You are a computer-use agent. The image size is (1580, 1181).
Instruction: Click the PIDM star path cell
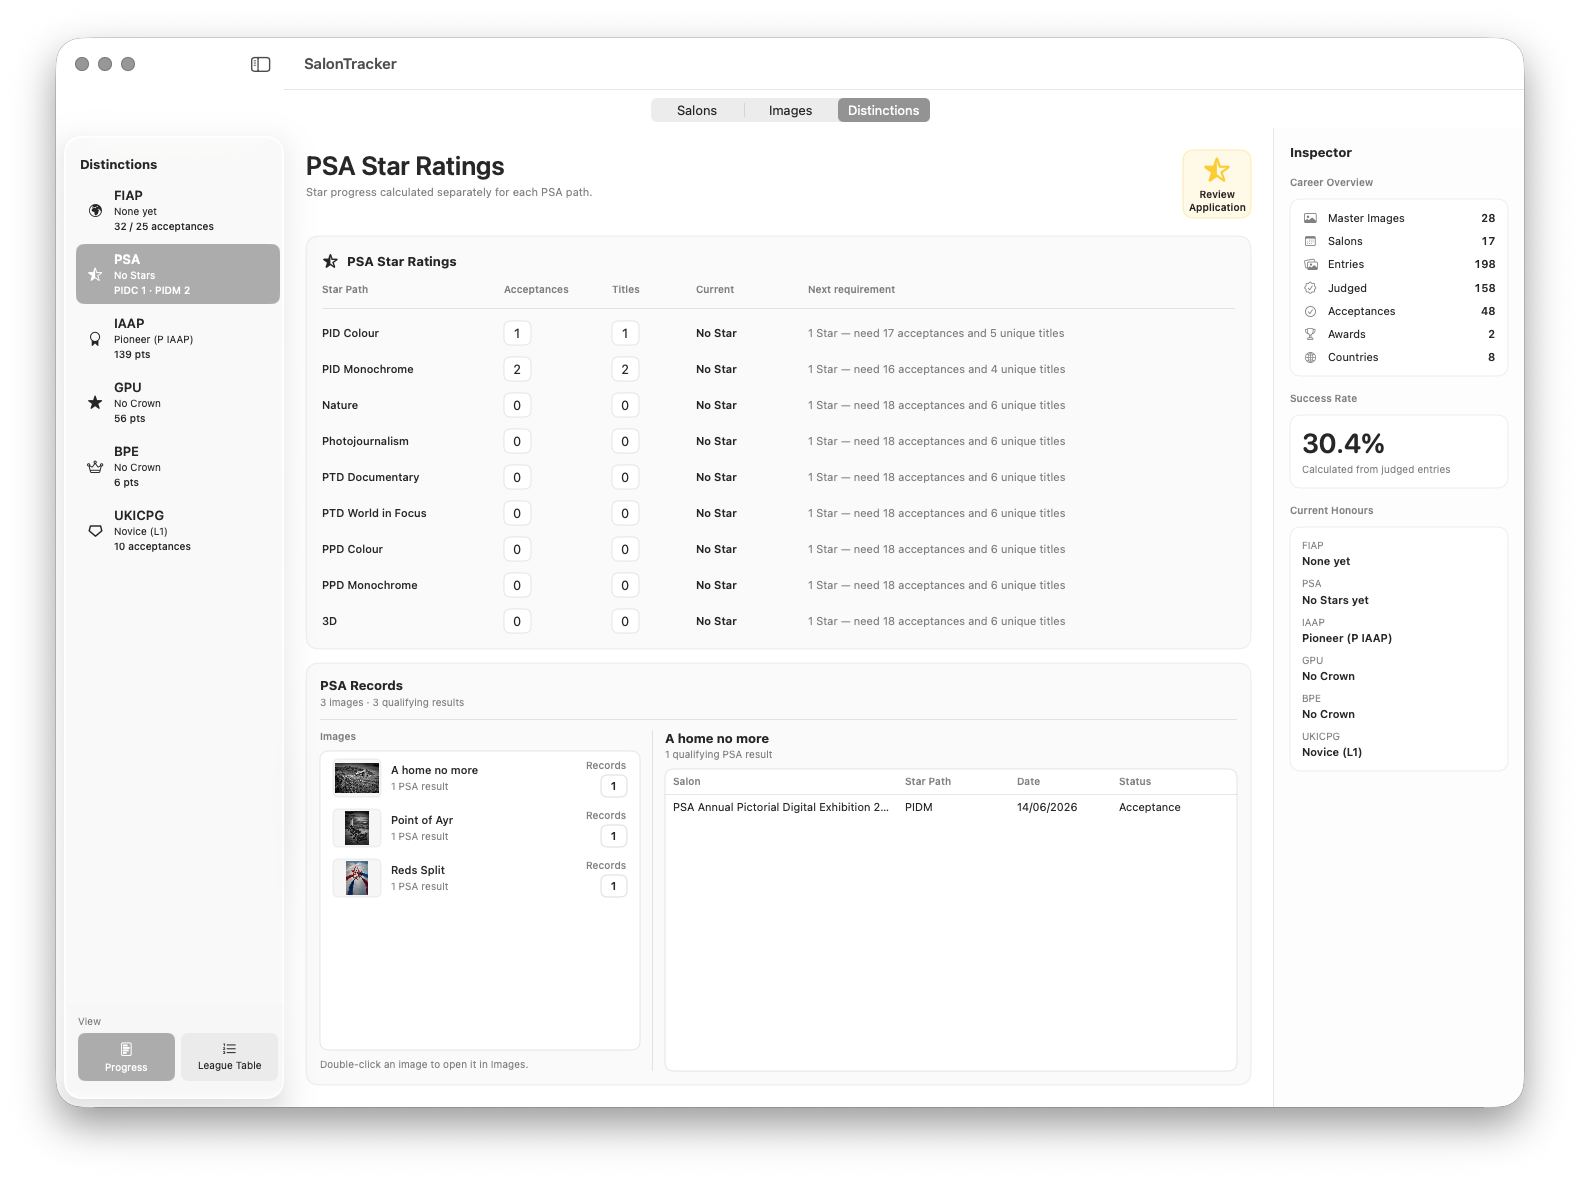[x=919, y=807]
